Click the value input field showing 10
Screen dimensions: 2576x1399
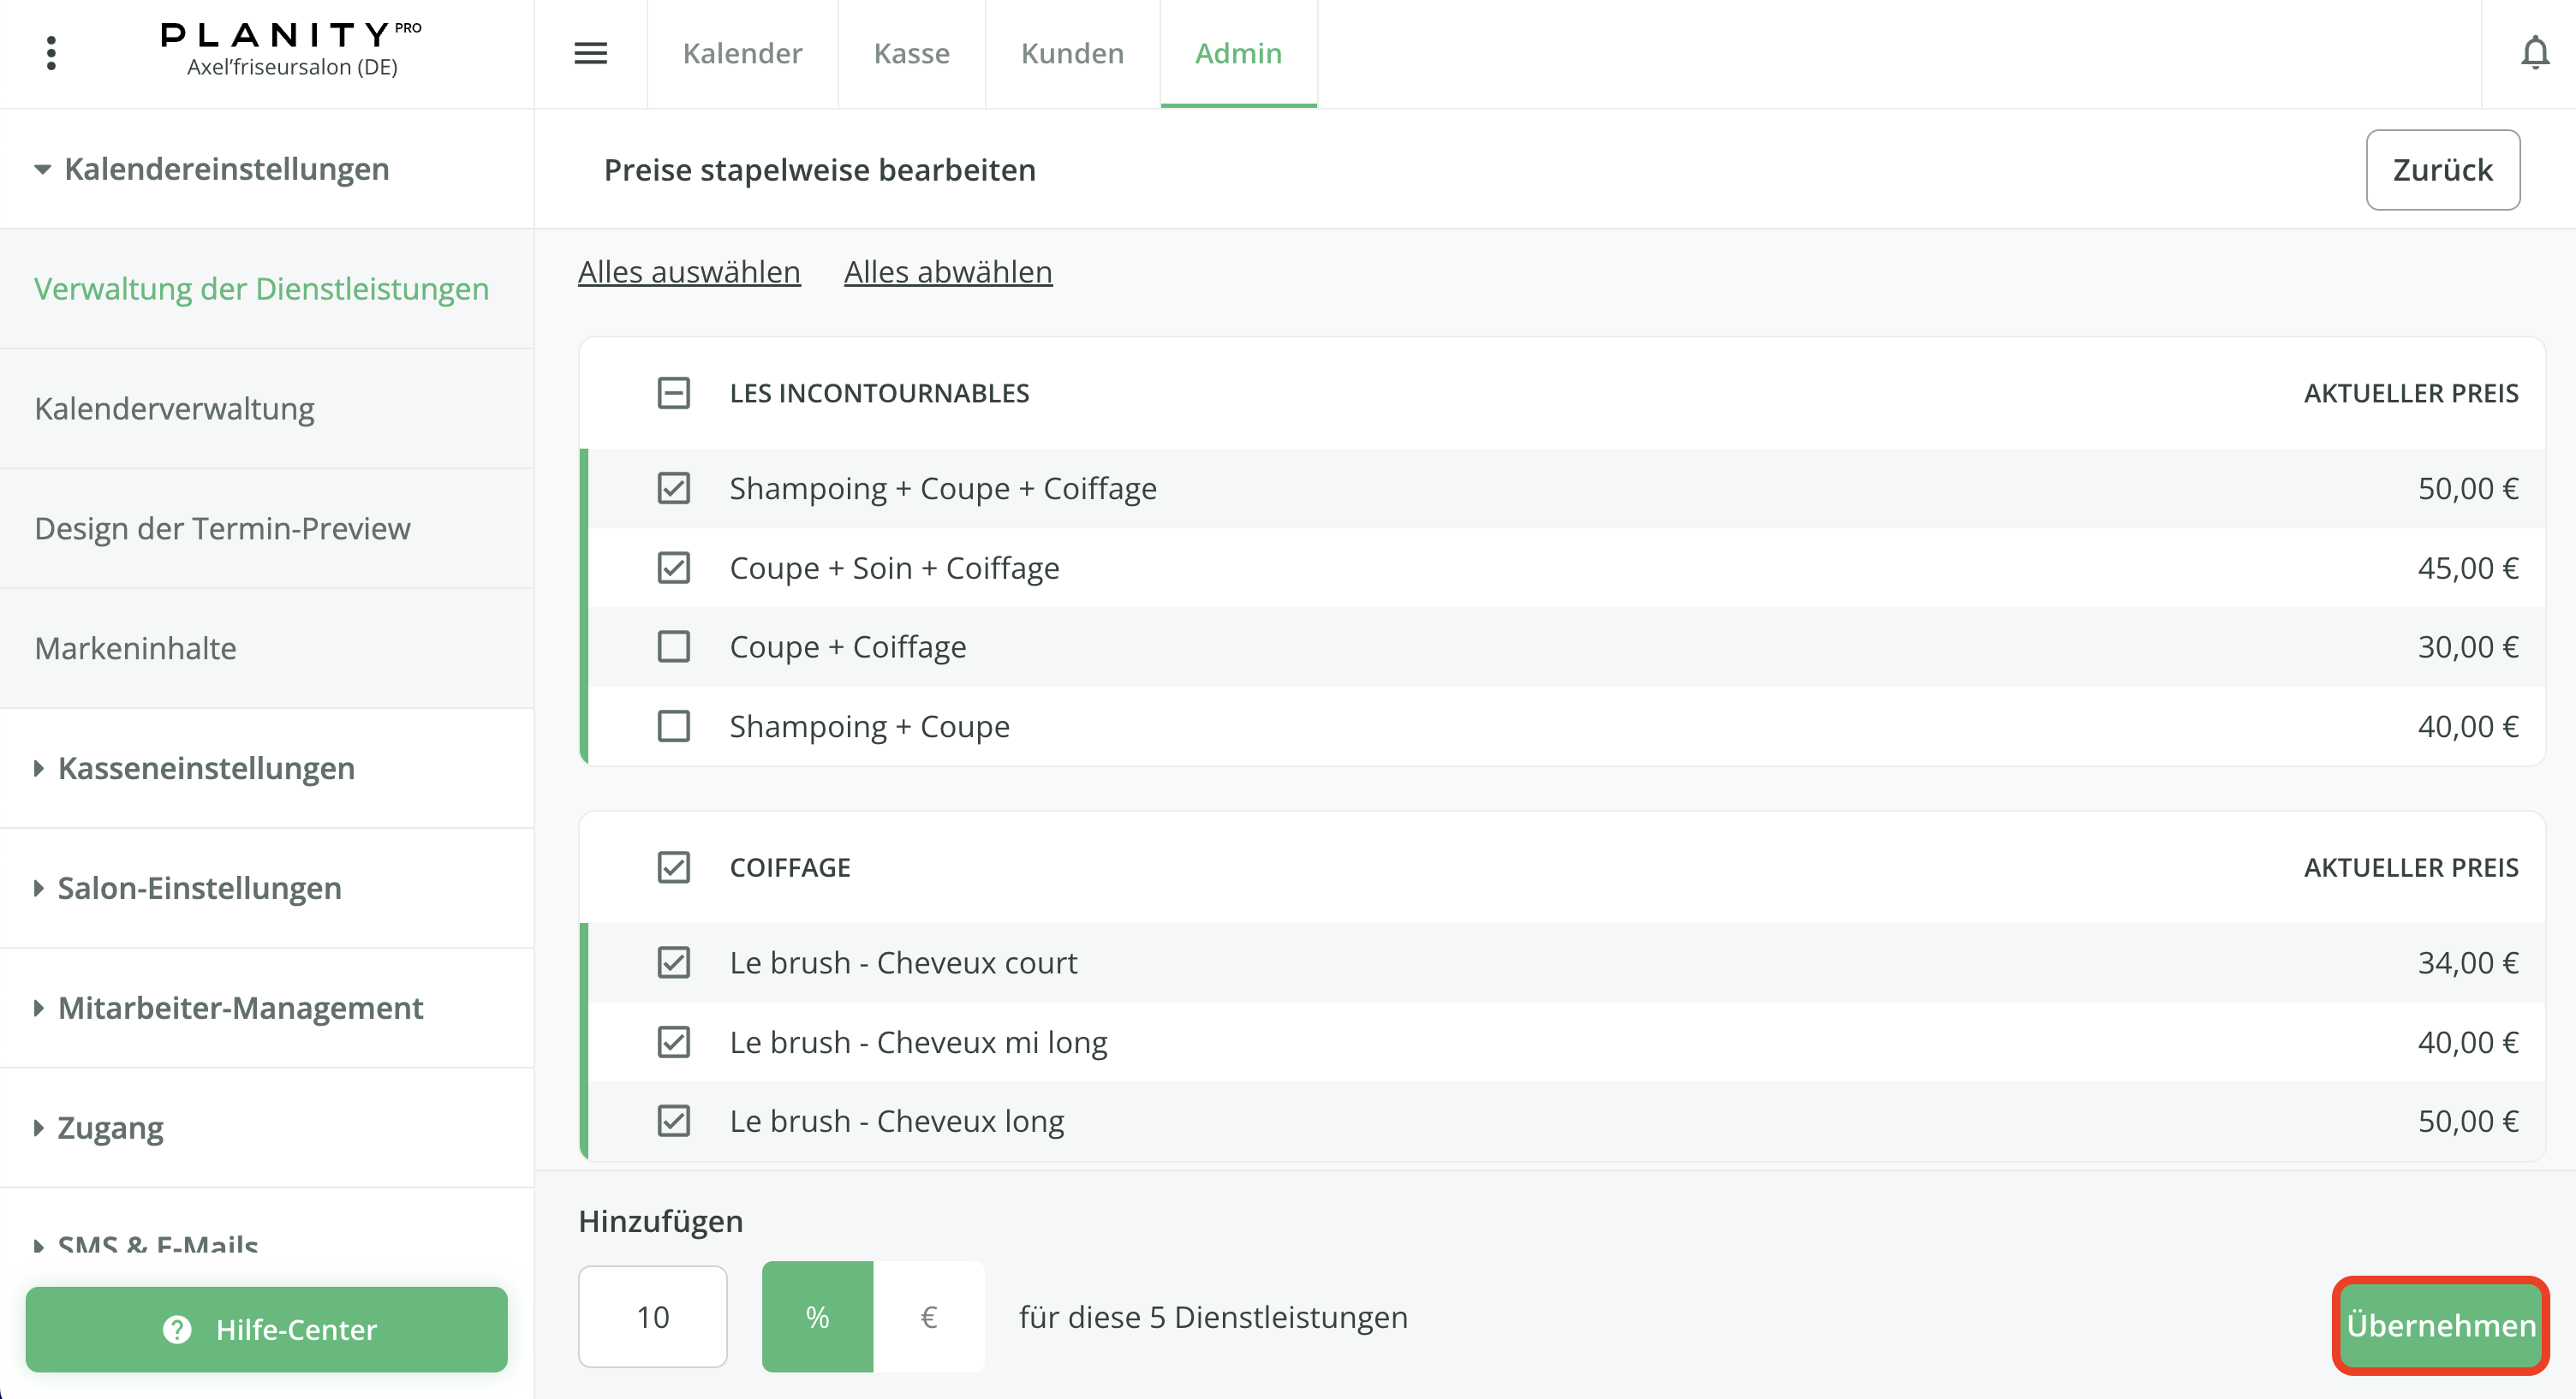[652, 1317]
